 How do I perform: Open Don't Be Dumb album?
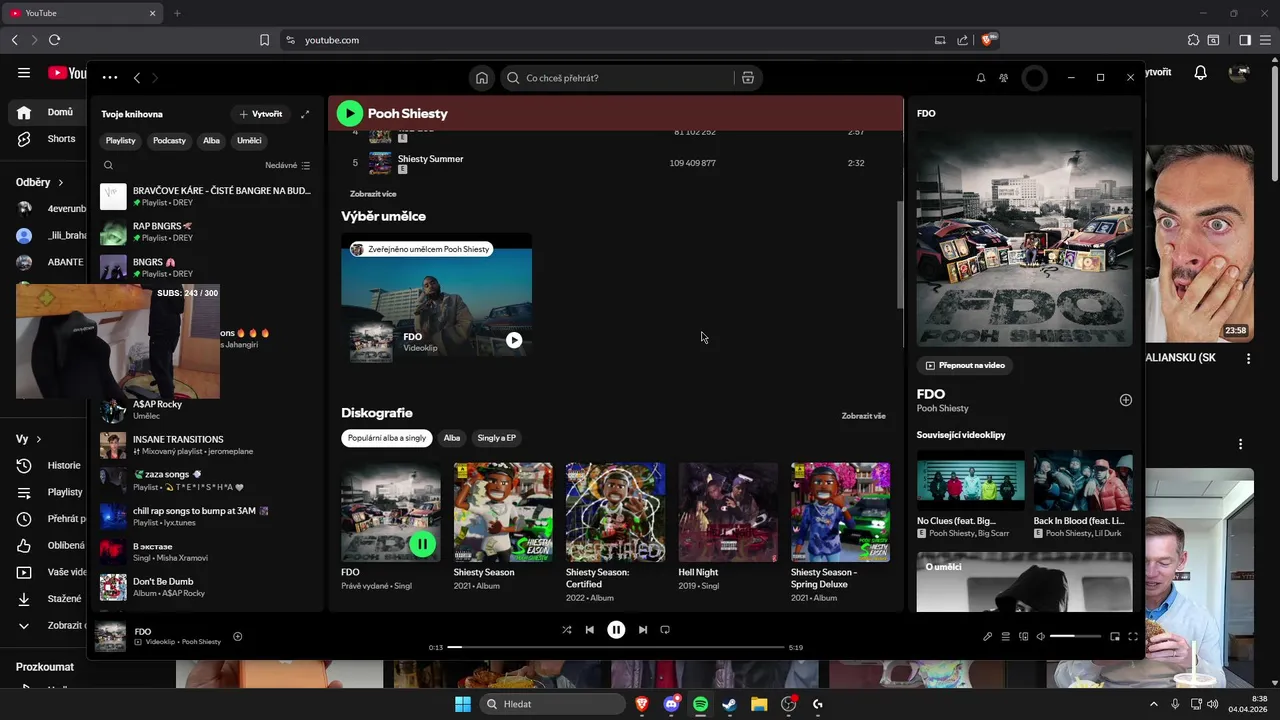coord(206,587)
